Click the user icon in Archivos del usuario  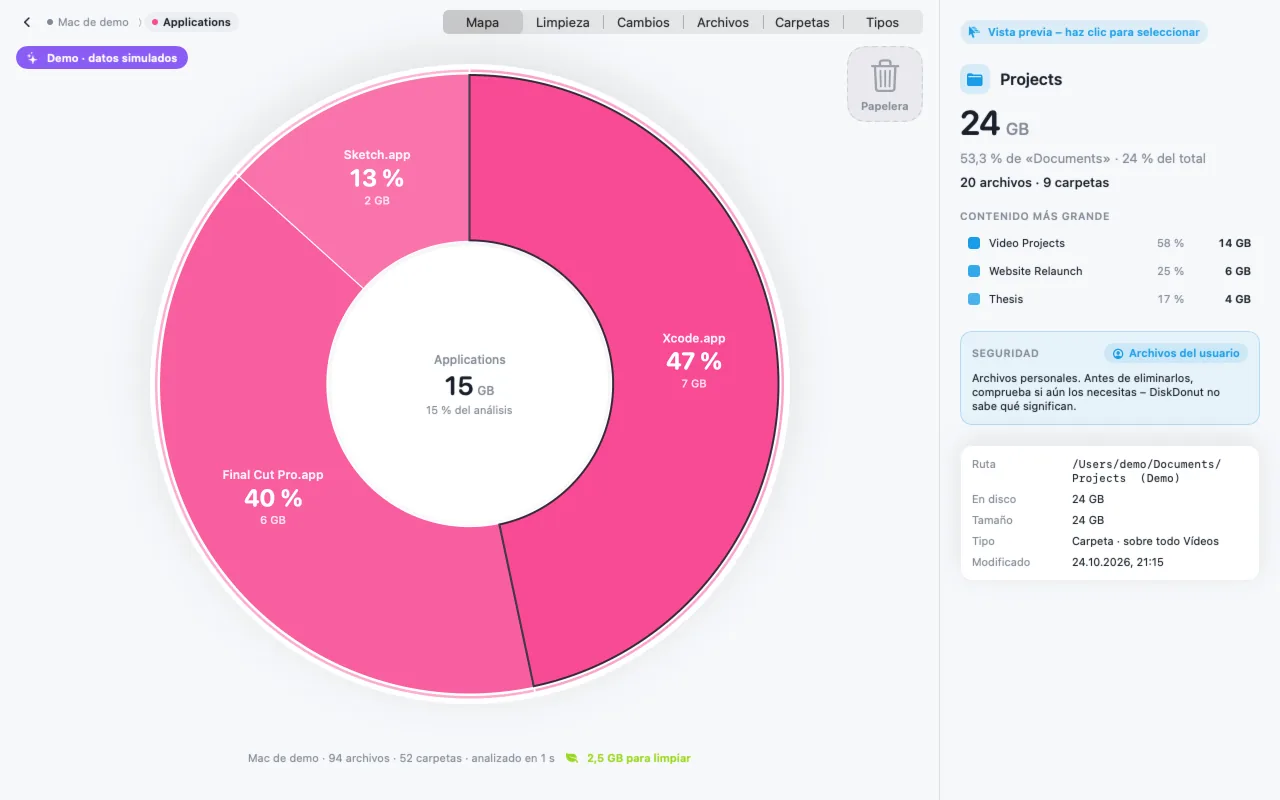(x=1118, y=353)
